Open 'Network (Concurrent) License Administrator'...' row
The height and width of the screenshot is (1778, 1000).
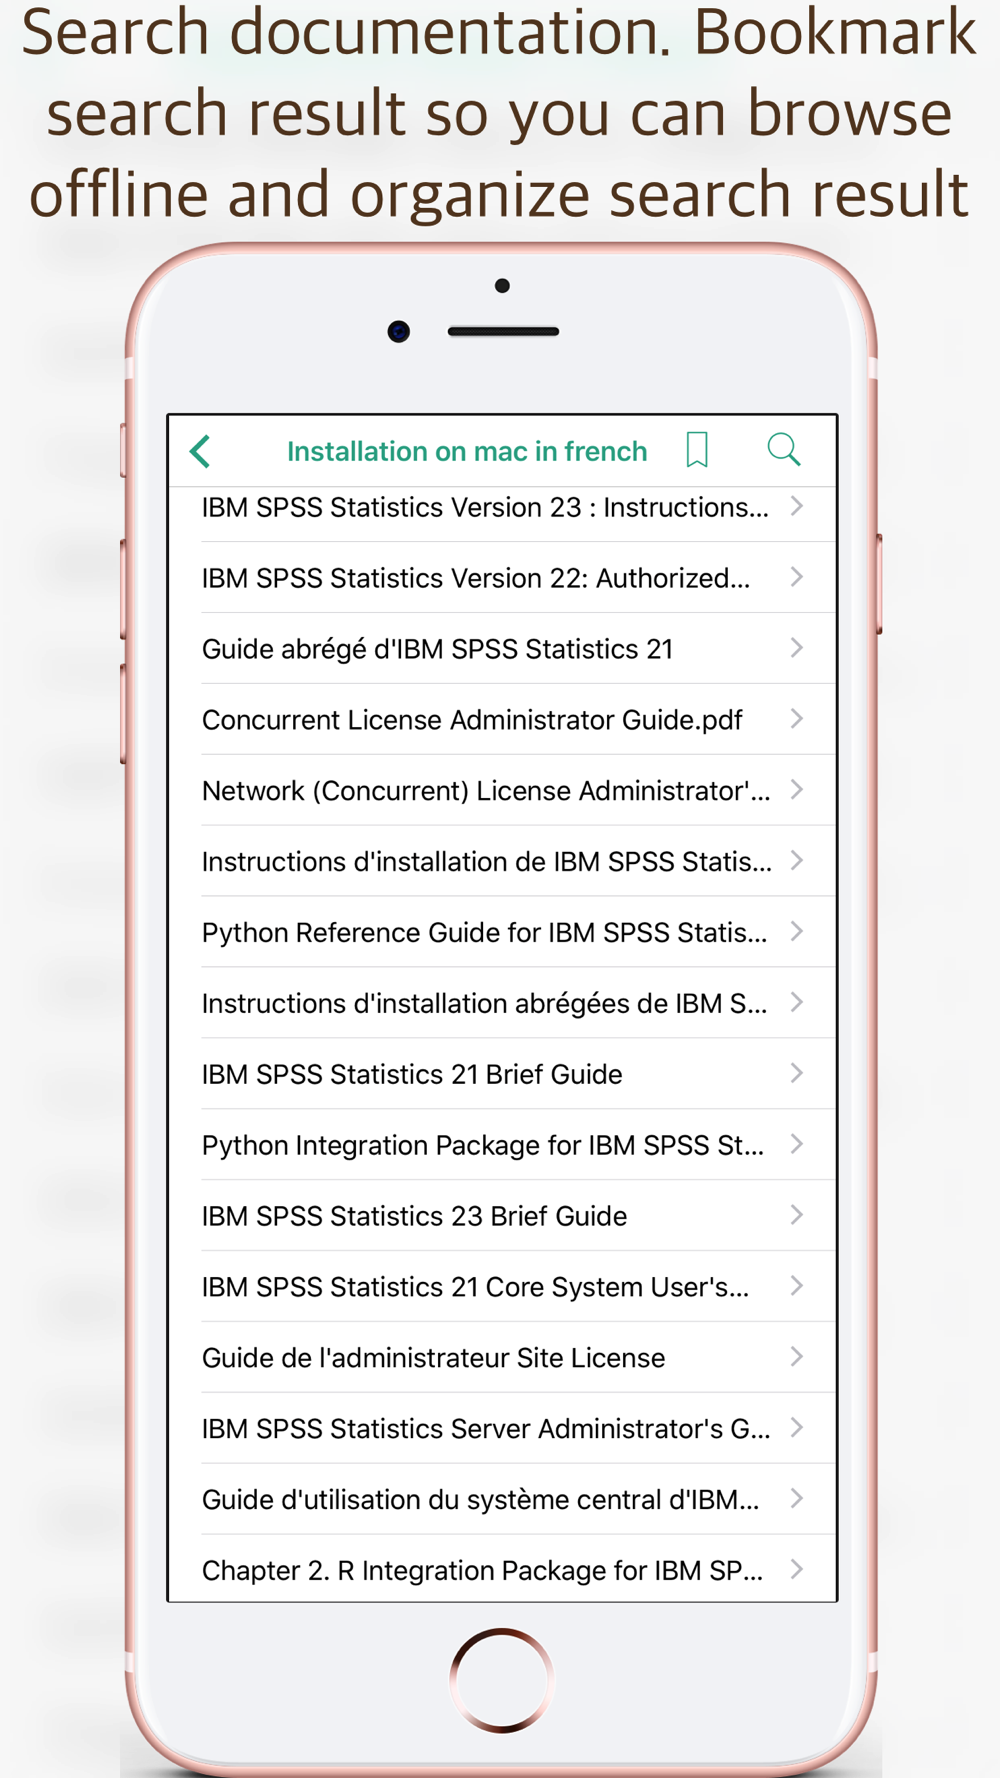[503, 791]
